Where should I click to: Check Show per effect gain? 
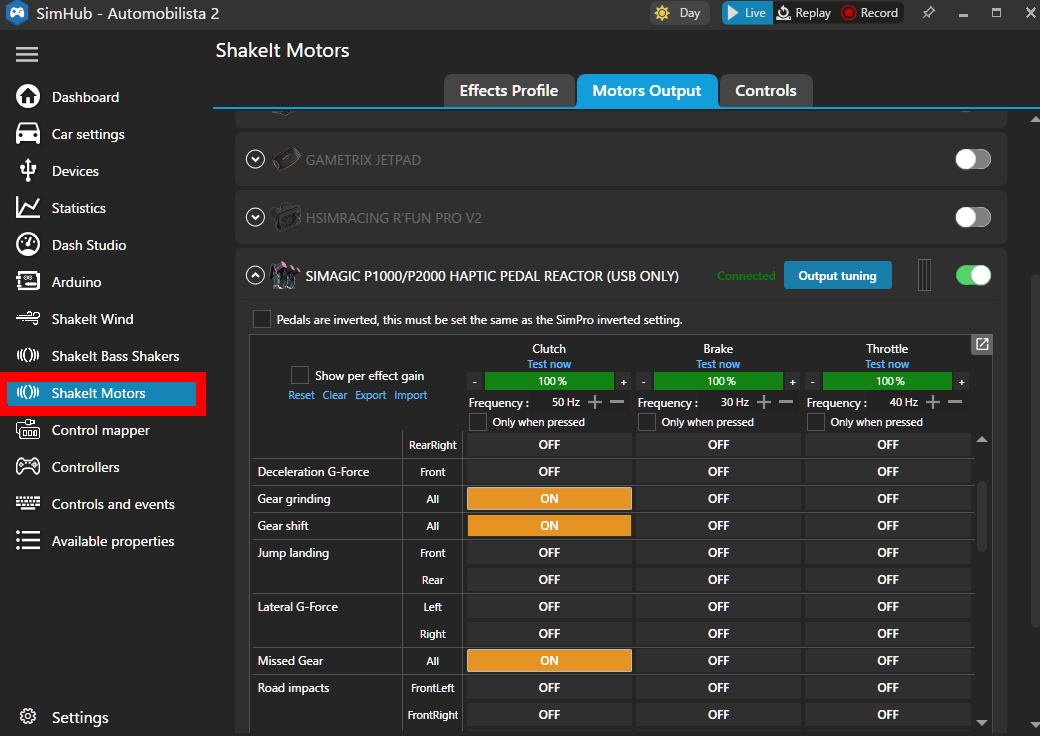click(x=300, y=375)
